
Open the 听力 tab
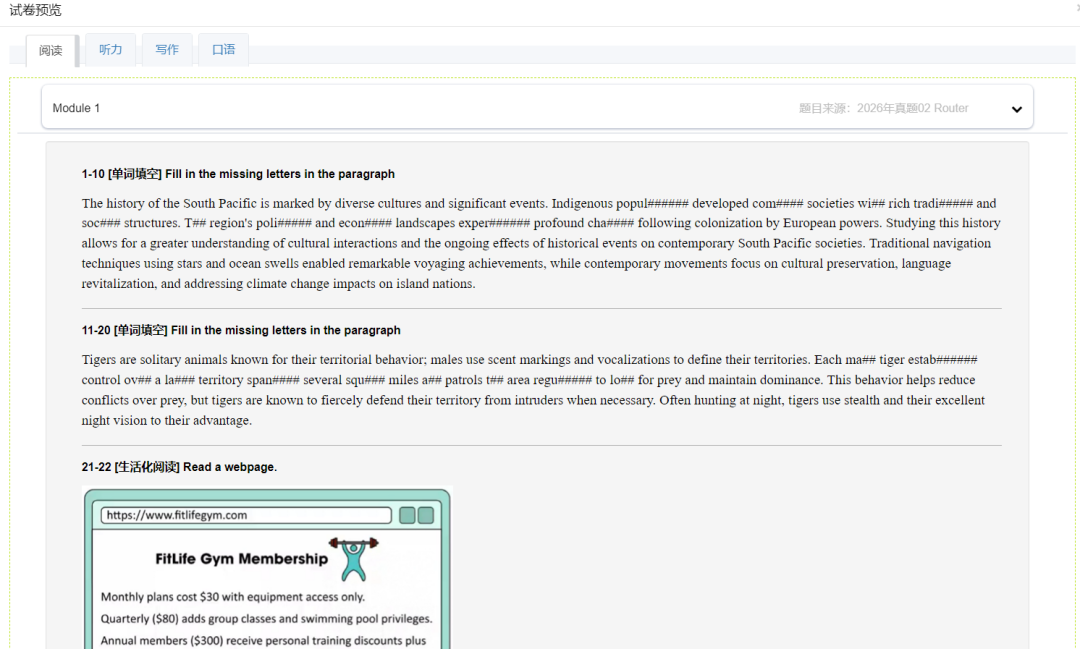[110, 49]
